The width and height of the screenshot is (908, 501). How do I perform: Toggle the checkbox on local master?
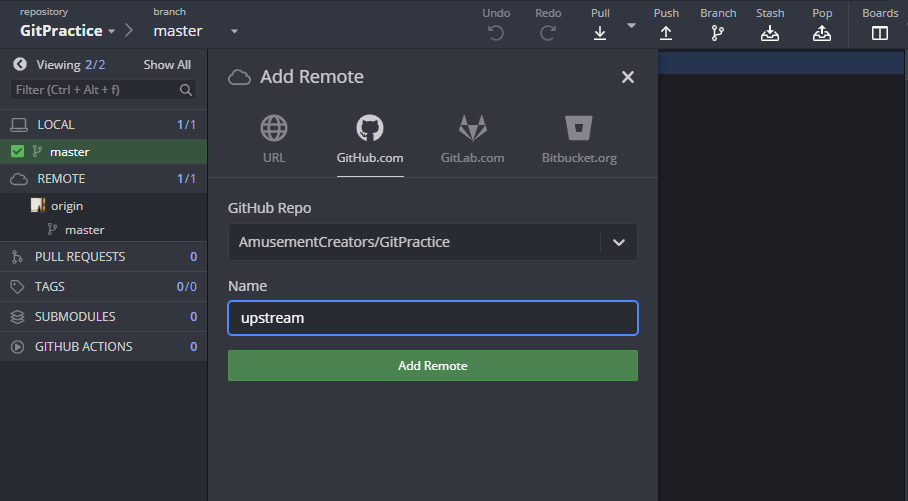(17, 151)
